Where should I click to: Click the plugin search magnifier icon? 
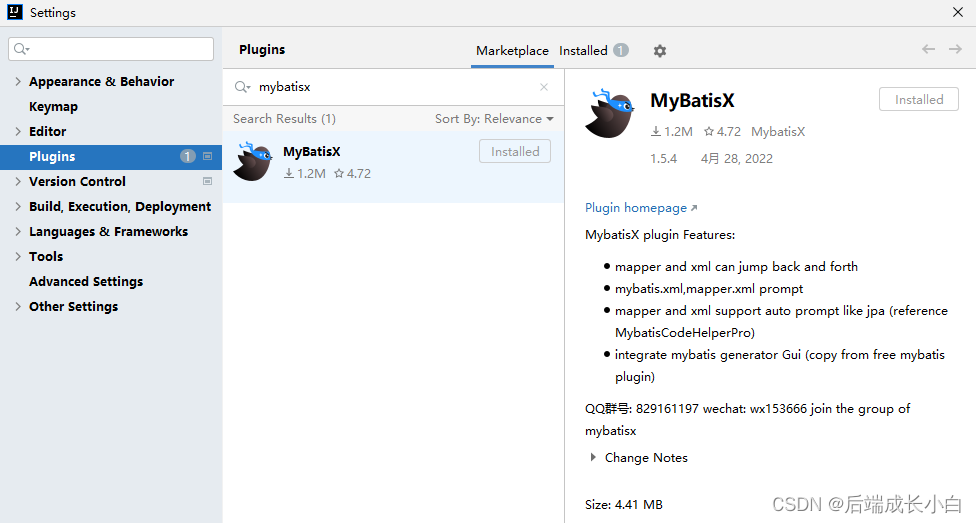(x=242, y=87)
